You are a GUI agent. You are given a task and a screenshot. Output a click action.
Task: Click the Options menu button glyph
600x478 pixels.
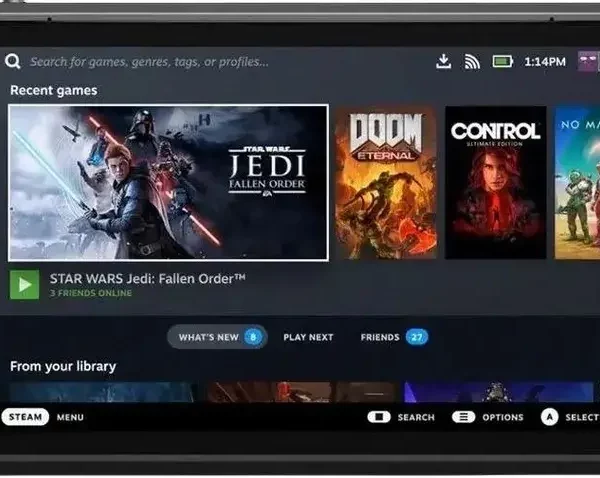pos(462,417)
